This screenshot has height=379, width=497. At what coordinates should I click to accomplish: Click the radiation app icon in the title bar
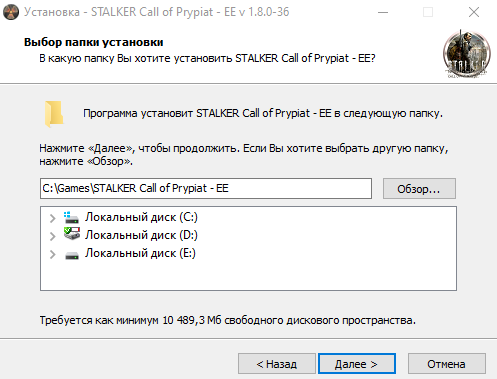[x=11, y=12]
